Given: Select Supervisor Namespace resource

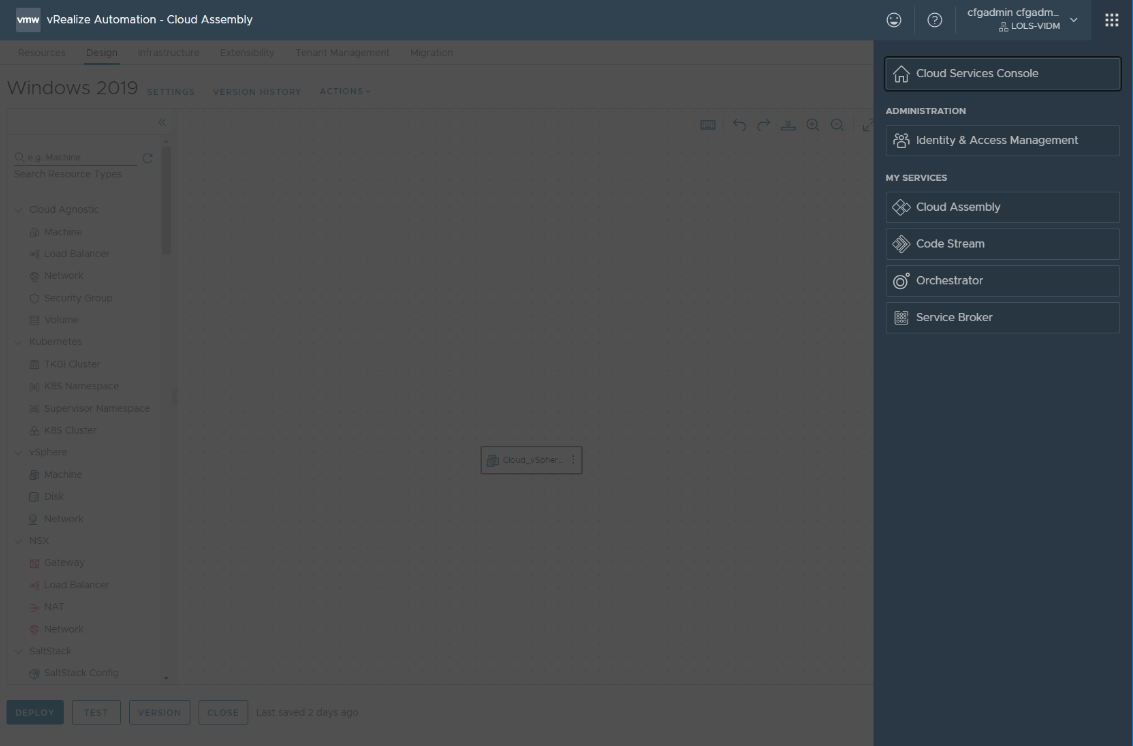Looking at the screenshot, I should pos(89,408).
